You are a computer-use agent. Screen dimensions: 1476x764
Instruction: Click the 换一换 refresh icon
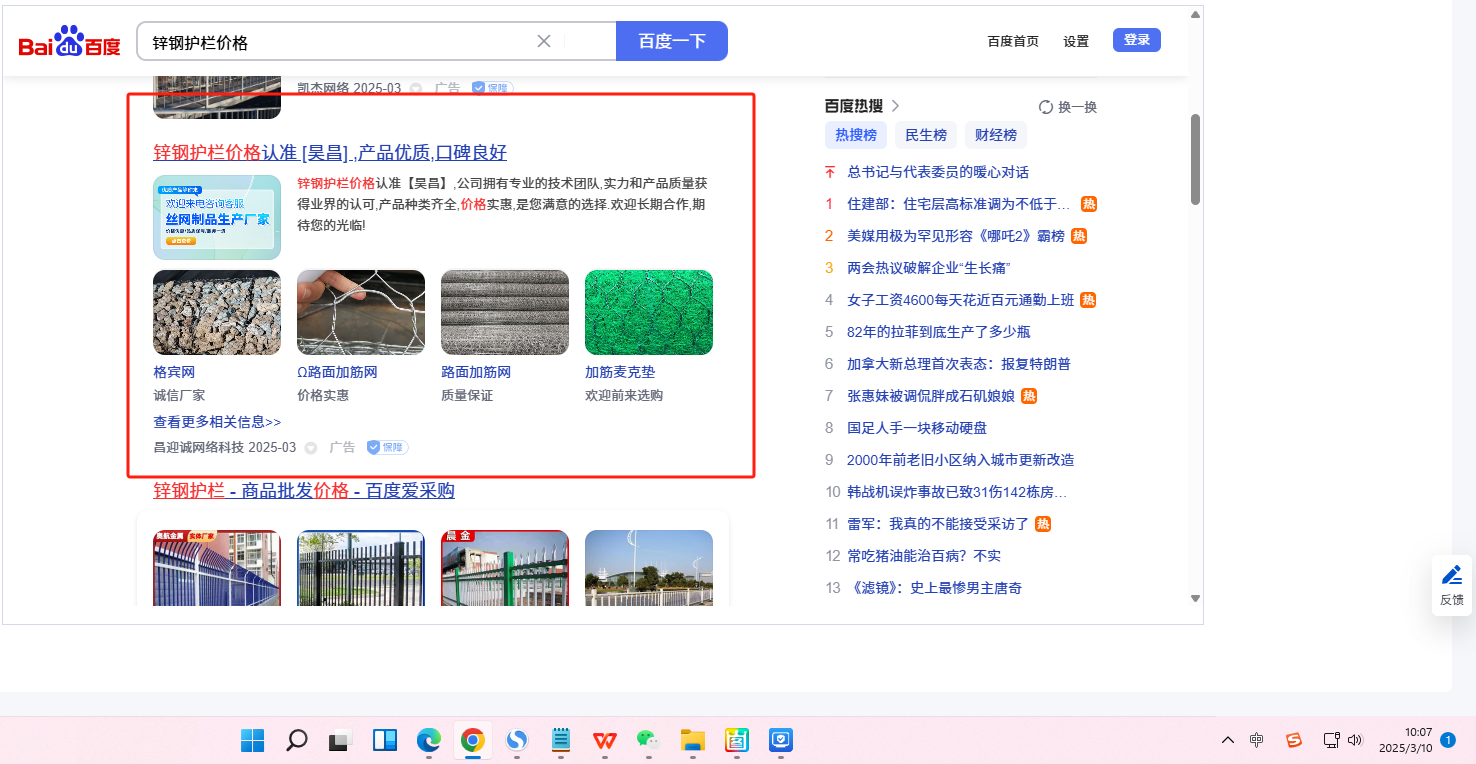point(1046,107)
